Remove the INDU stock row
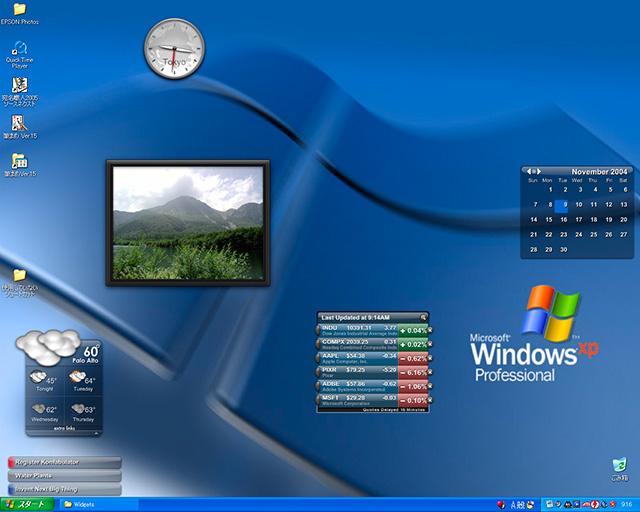Viewport: 640px width, 512px height. 430,330
